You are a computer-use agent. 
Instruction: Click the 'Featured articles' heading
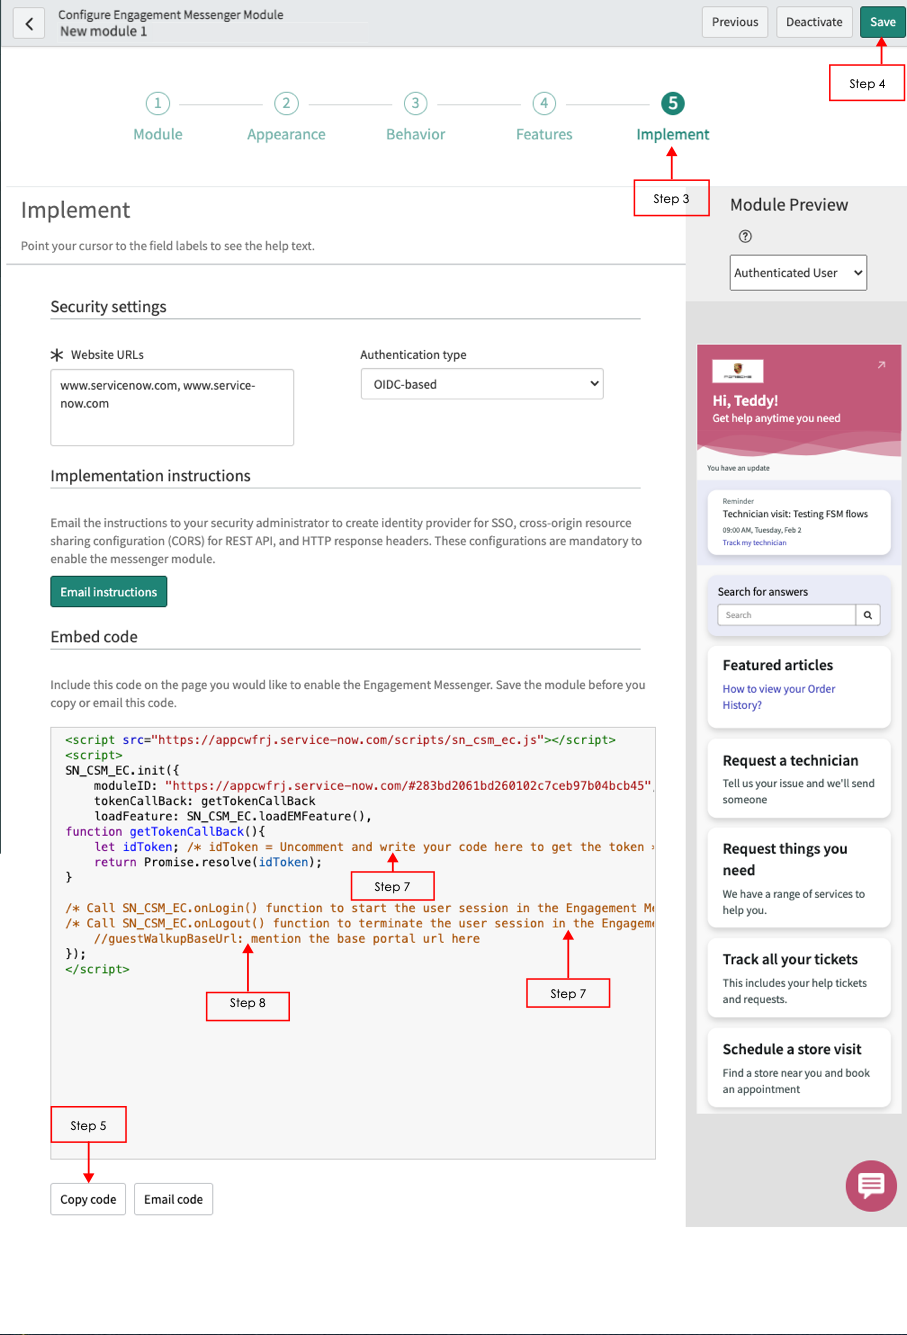tap(778, 665)
